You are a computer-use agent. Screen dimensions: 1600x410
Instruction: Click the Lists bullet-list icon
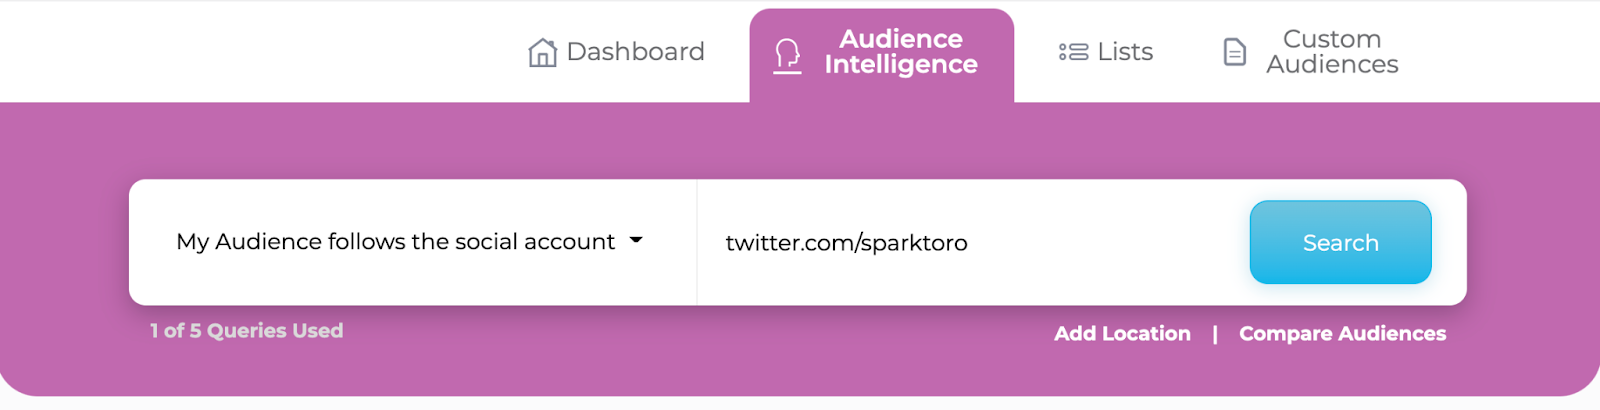[1073, 52]
